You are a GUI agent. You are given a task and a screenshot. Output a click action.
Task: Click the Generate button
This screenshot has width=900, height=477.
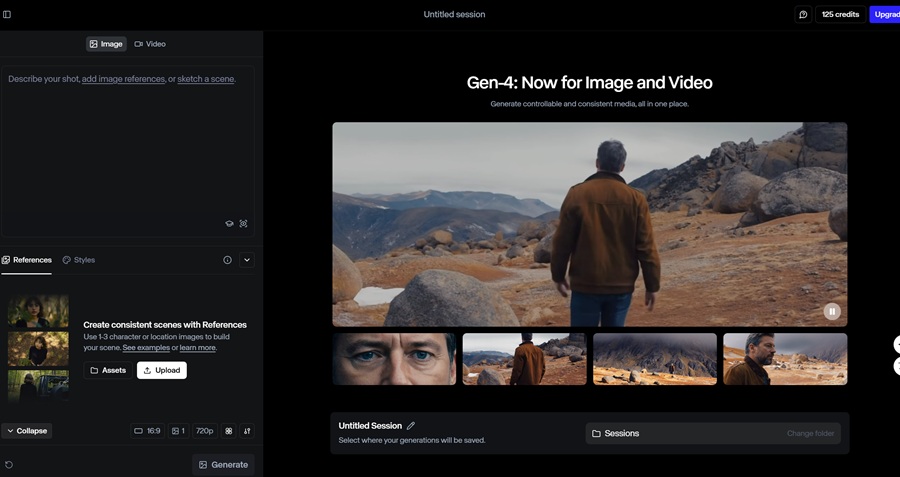223,465
